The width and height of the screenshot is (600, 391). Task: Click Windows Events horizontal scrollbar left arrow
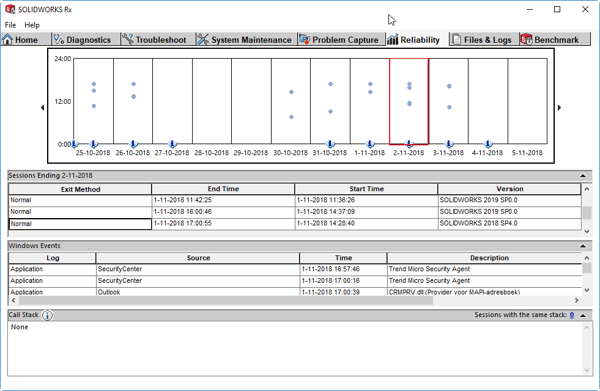pyautogui.click(x=13, y=300)
